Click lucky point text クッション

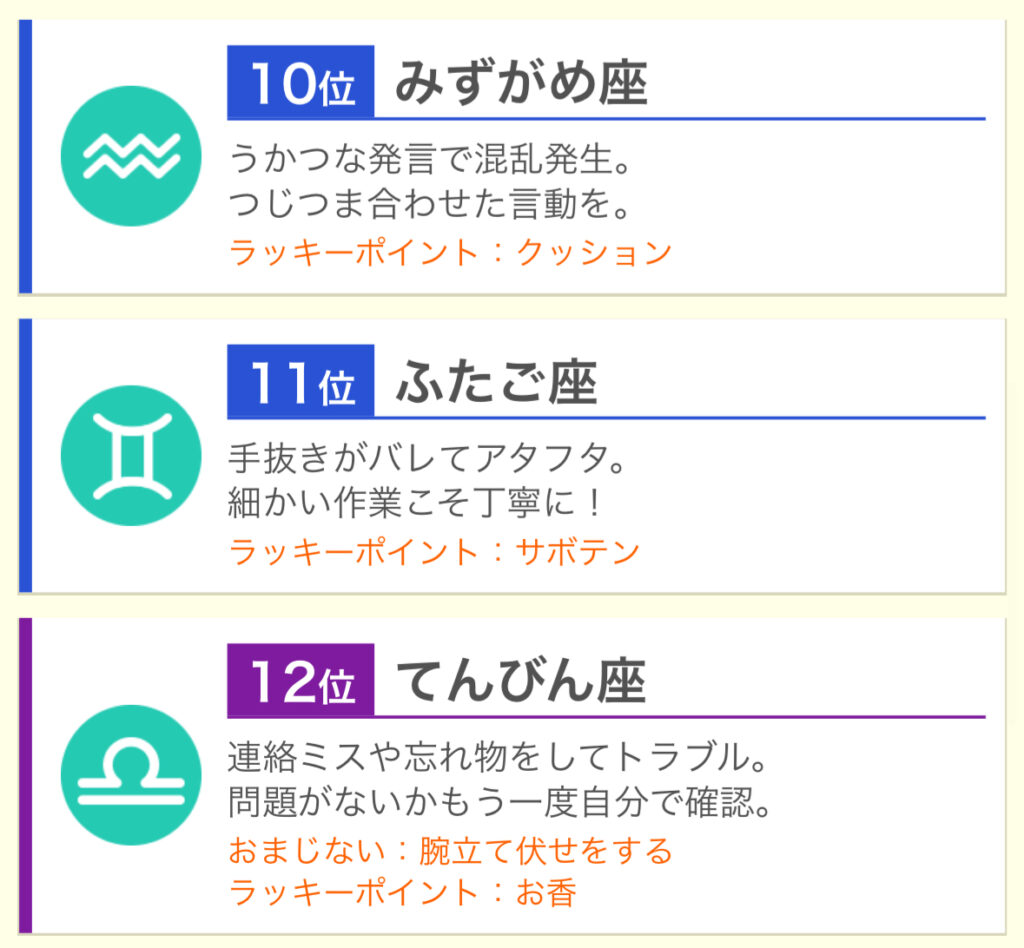tap(593, 252)
